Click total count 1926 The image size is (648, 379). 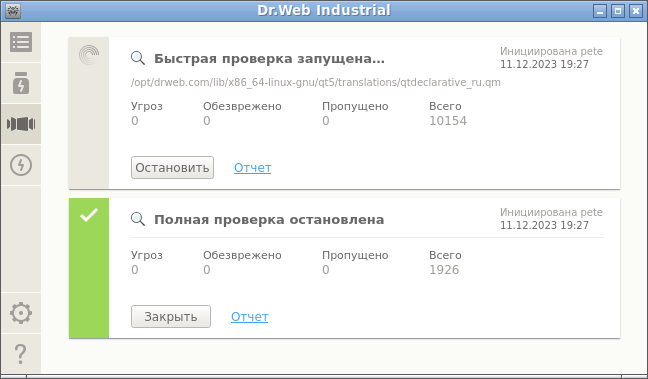pyautogui.click(x=444, y=269)
